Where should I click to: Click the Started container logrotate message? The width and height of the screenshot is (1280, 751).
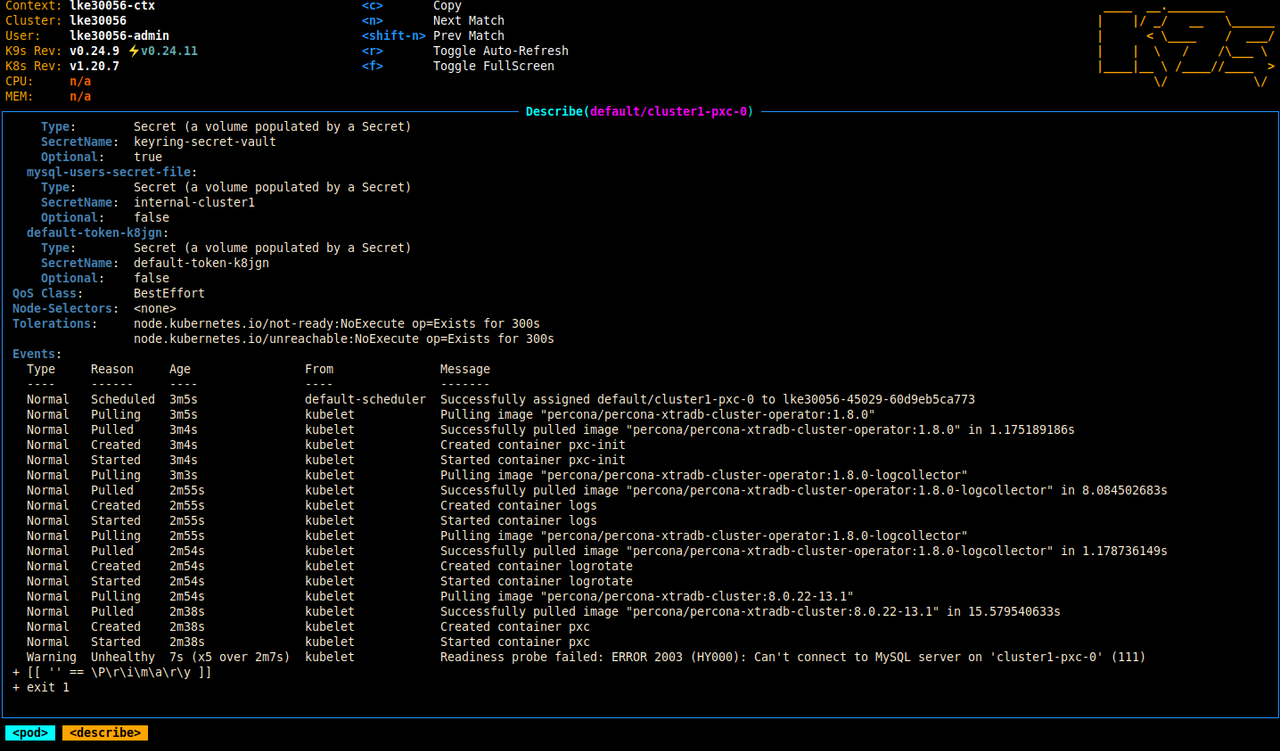536,581
